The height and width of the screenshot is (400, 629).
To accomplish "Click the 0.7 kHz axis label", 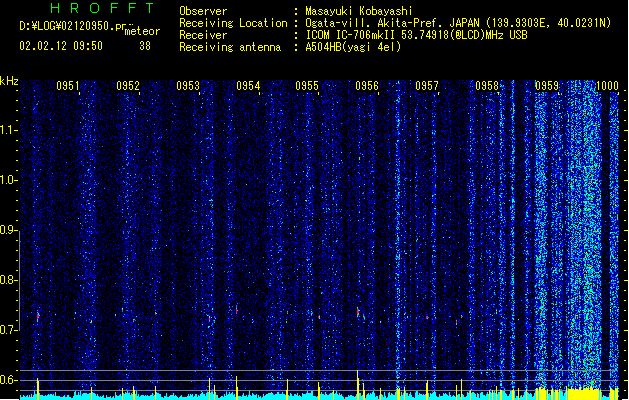I will point(9,330).
